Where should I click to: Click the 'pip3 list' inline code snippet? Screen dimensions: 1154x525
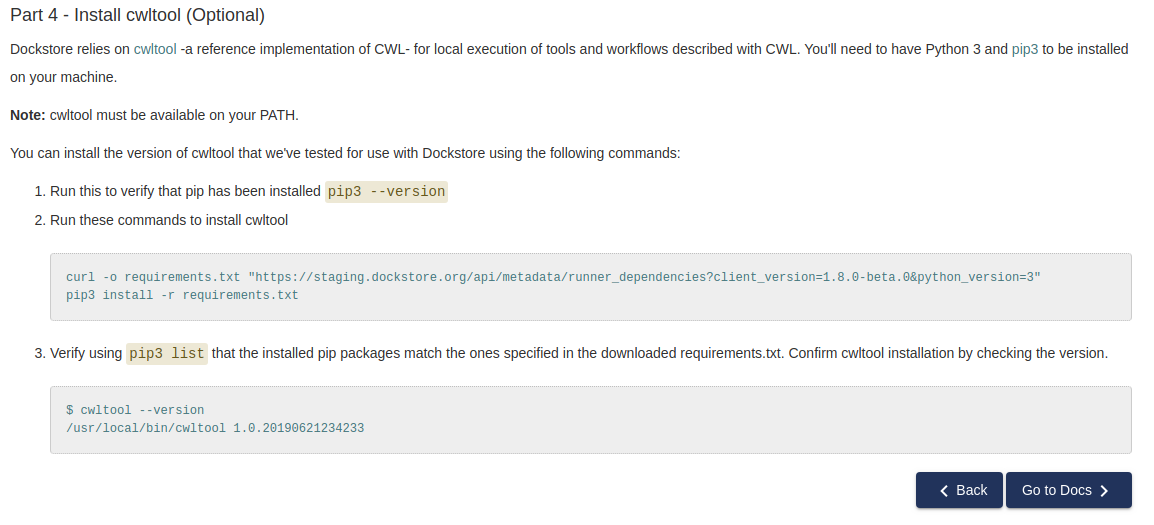click(x=167, y=353)
